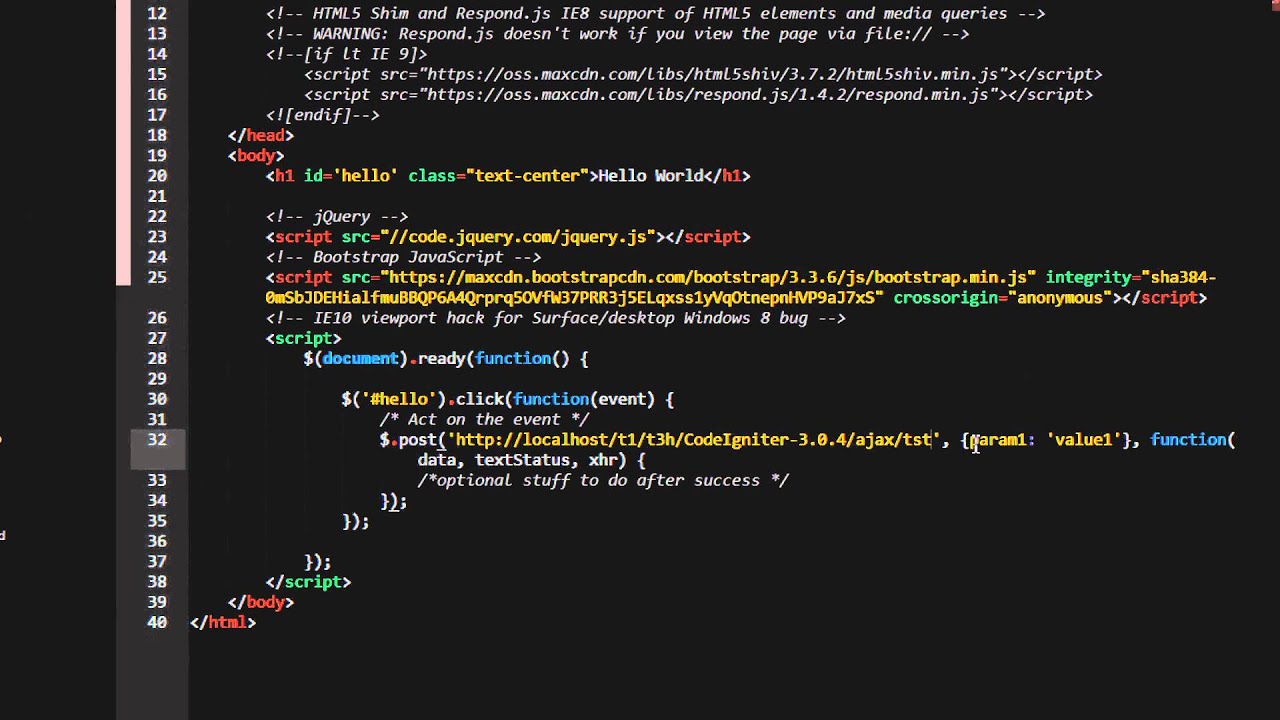Click the 'Hello World' heading text
This screenshot has width=1280, height=720.
(x=651, y=176)
